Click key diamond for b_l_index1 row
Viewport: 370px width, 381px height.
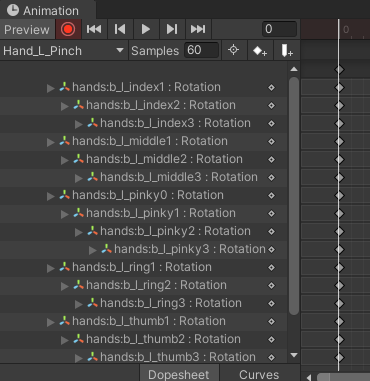[x=272, y=88]
